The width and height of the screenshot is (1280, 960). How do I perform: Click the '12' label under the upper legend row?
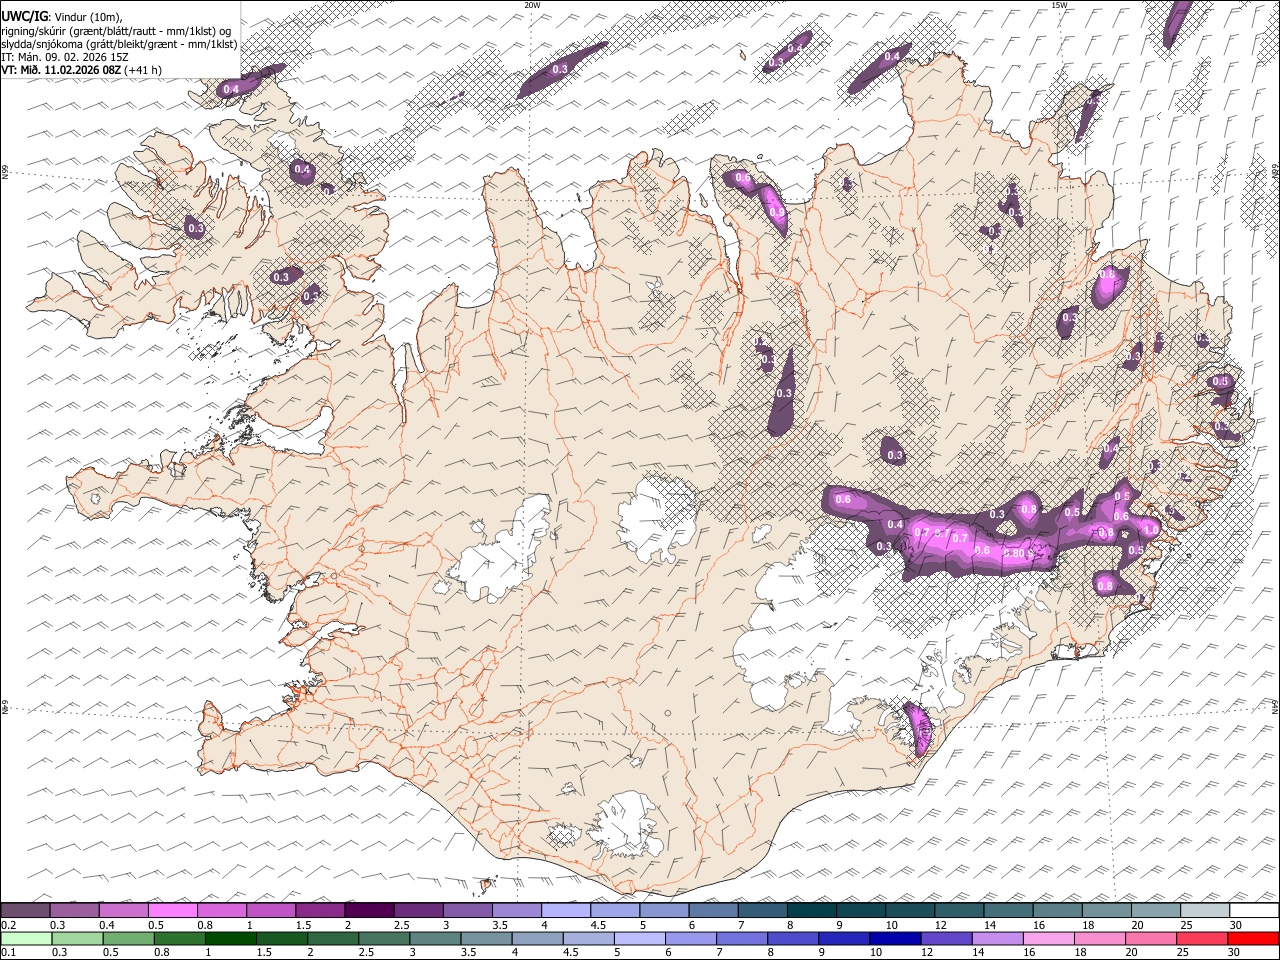click(x=941, y=925)
